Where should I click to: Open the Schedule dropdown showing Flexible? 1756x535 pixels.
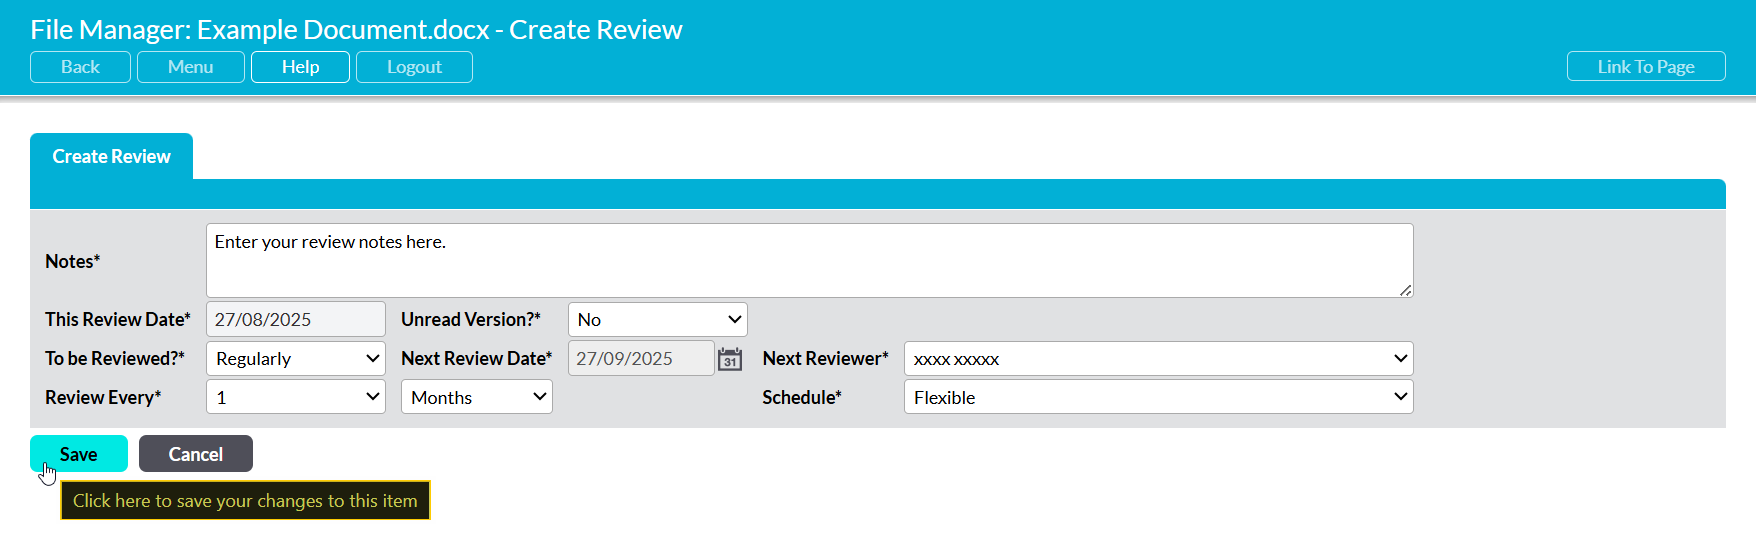[1157, 398]
